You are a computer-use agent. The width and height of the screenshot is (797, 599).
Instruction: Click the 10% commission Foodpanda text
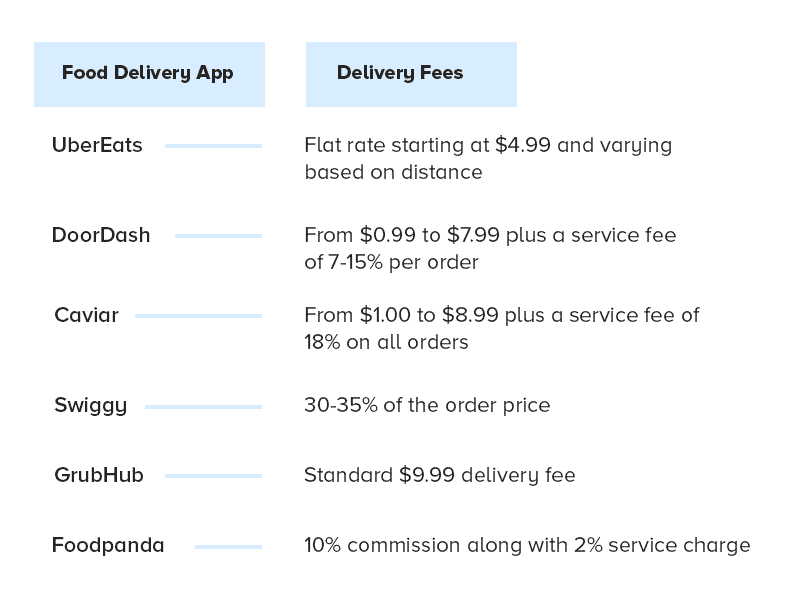coord(527,545)
